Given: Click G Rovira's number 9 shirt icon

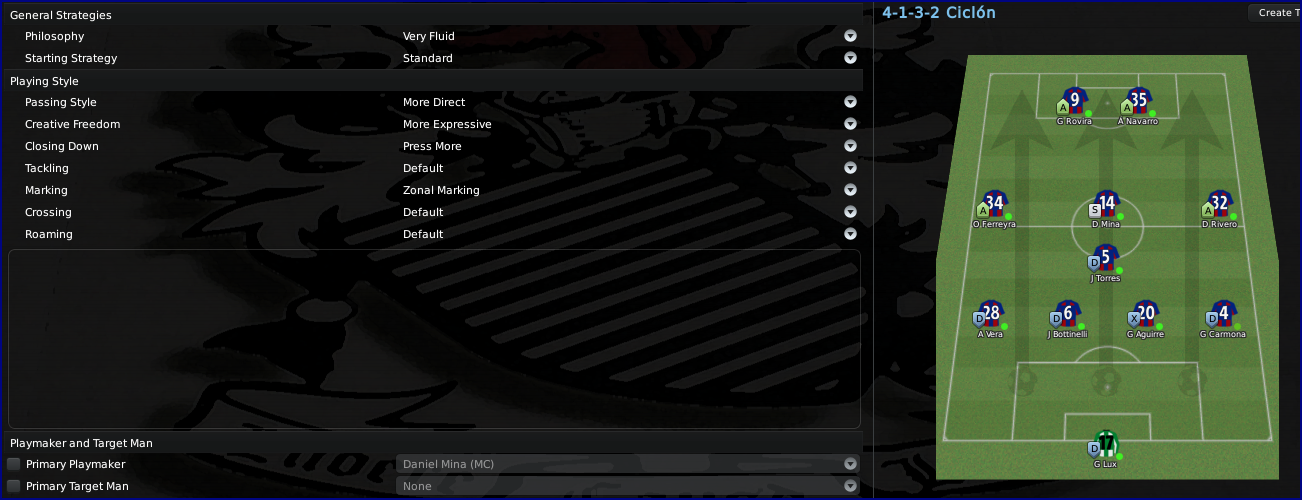Looking at the screenshot, I should click(1075, 101).
